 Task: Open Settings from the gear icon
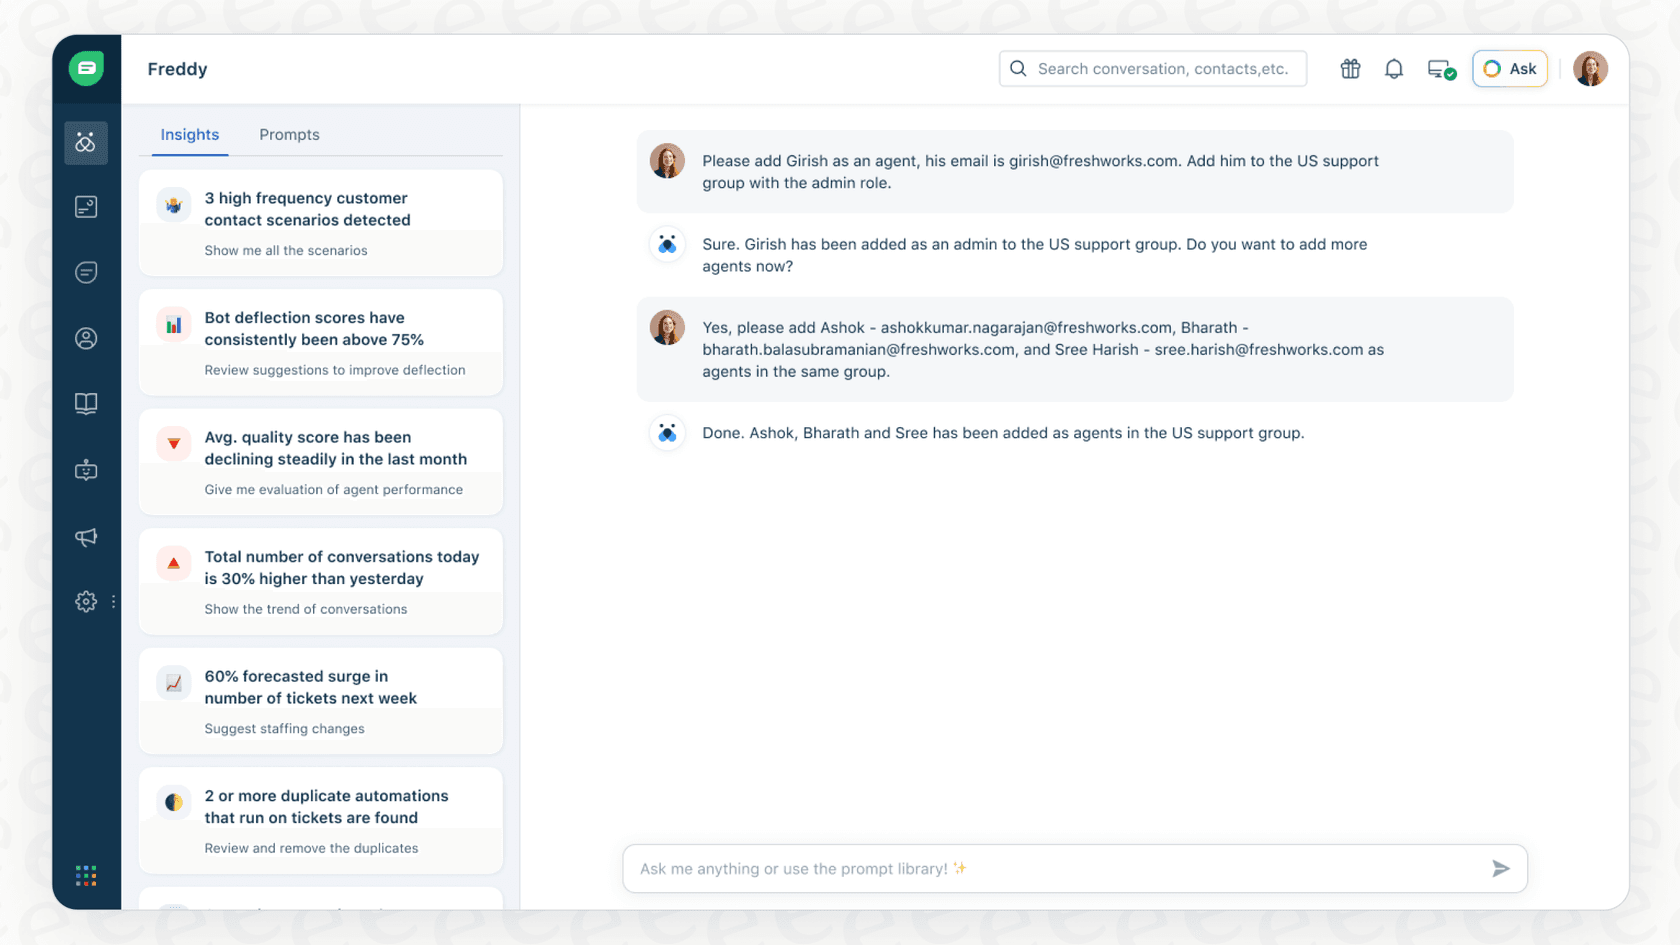pyautogui.click(x=86, y=601)
